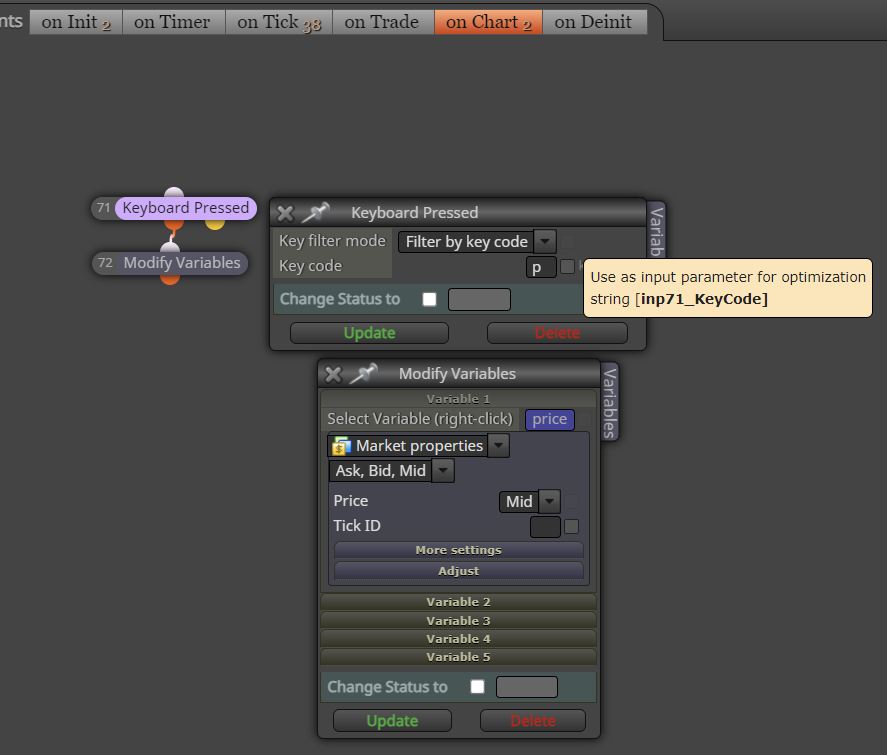Click status value field in Modify Variables
This screenshot has width=887, height=755.
[x=527, y=687]
